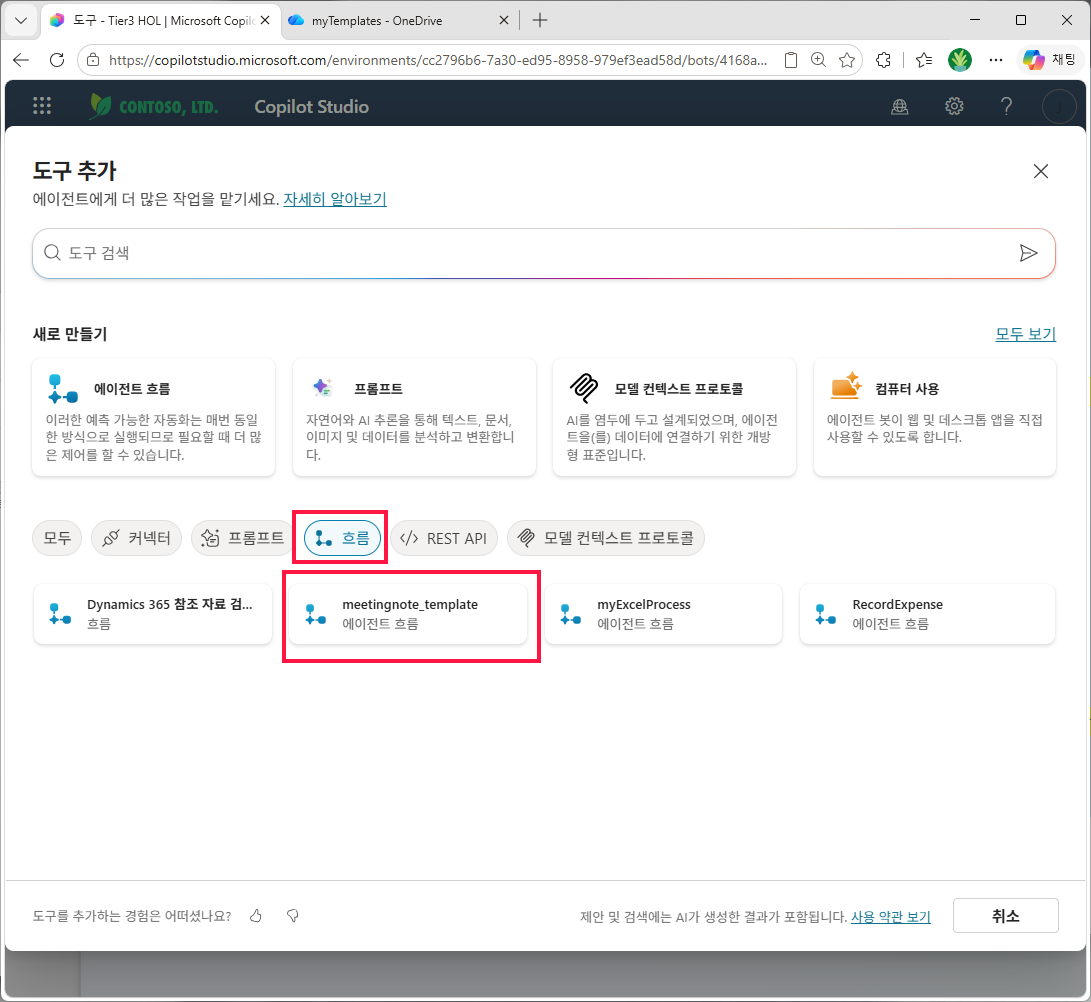Select the REST API filter tab
The image size is (1091, 1002).
tap(444, 538)
